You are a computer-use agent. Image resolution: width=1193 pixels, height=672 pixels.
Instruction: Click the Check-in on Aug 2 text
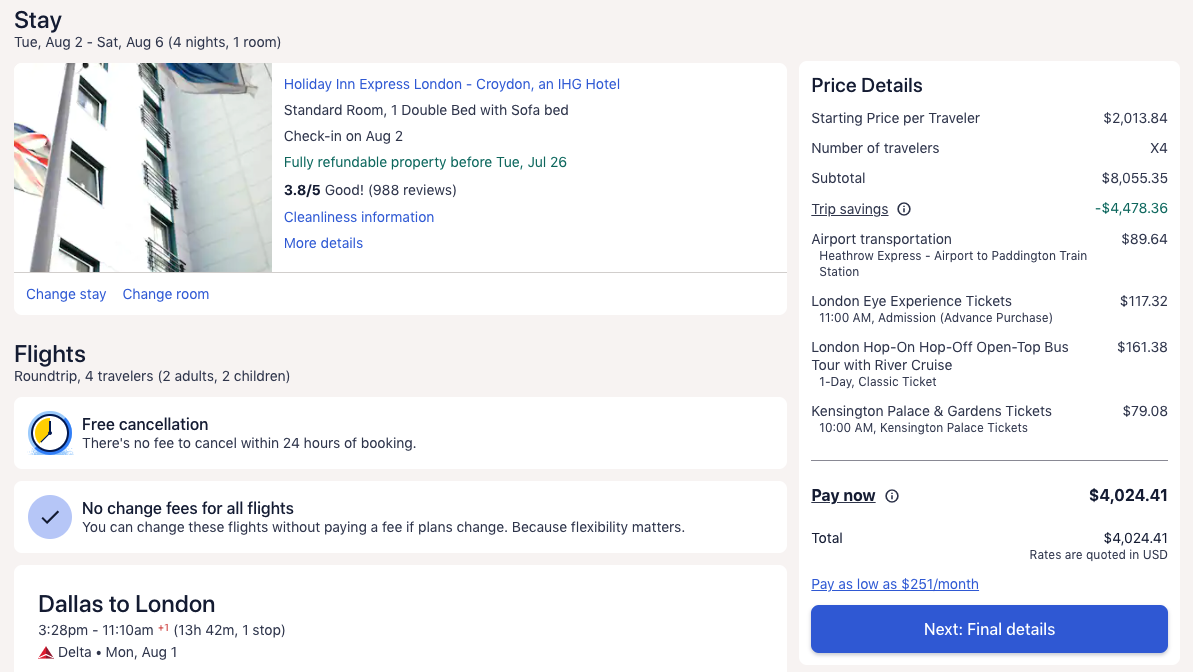click(x=343, y=137)
